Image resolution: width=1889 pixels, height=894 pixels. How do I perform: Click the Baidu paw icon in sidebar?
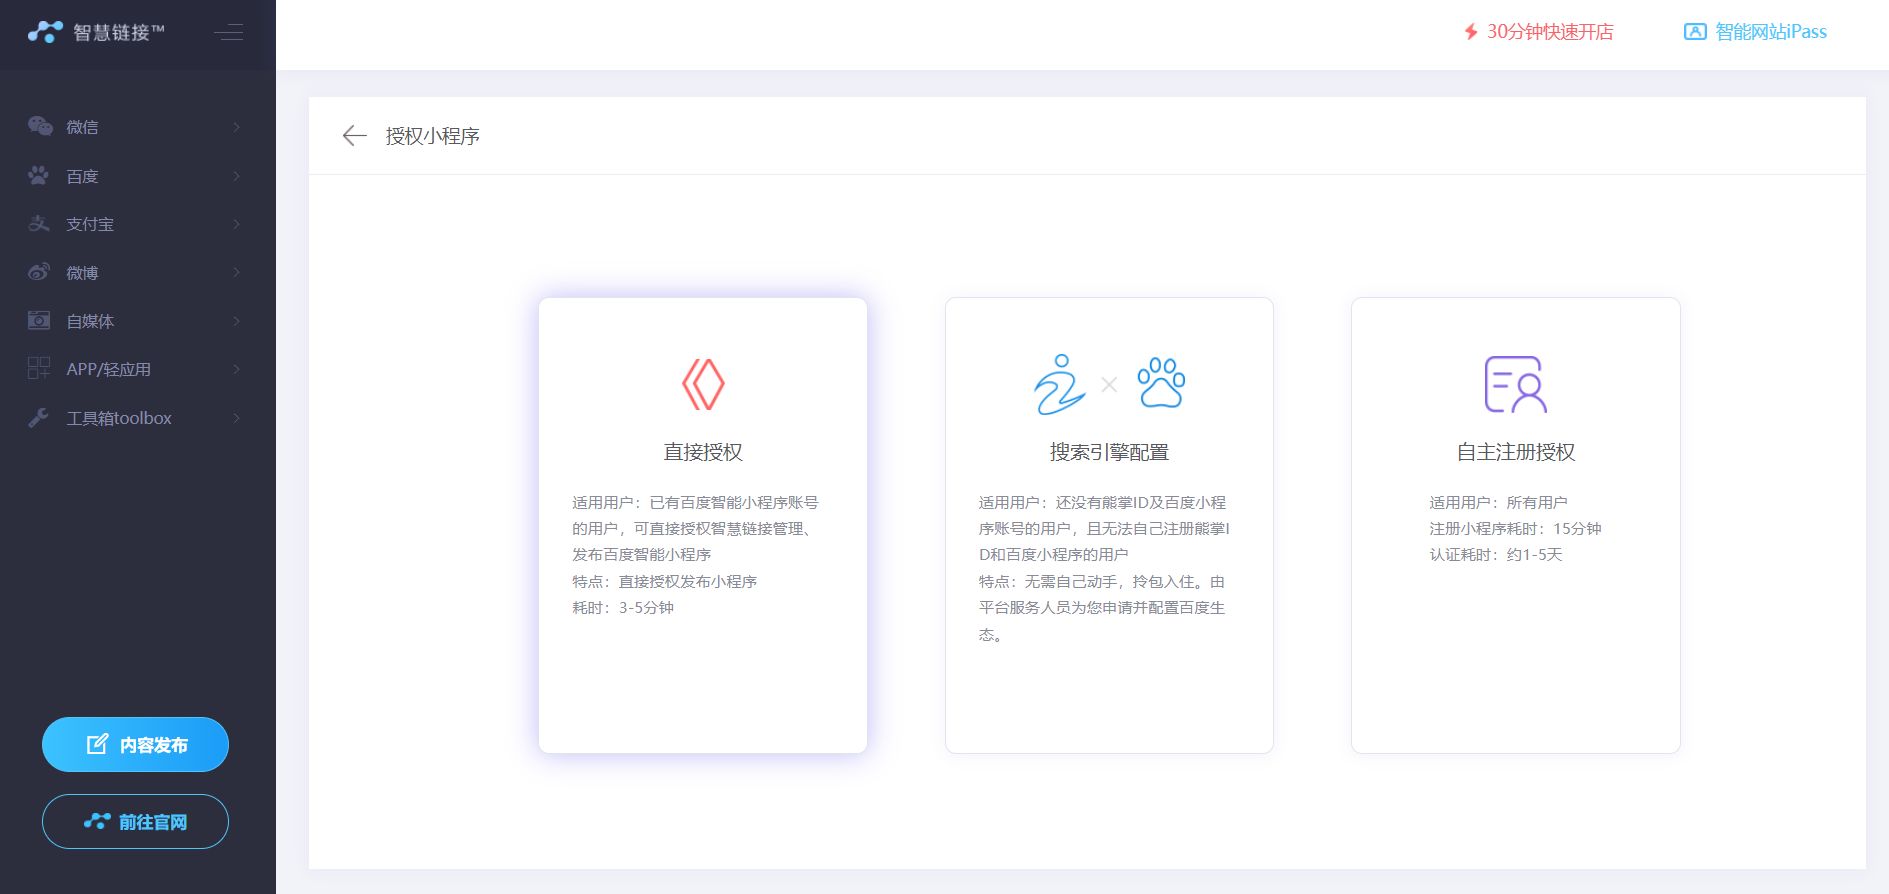[x=39, y=176]
